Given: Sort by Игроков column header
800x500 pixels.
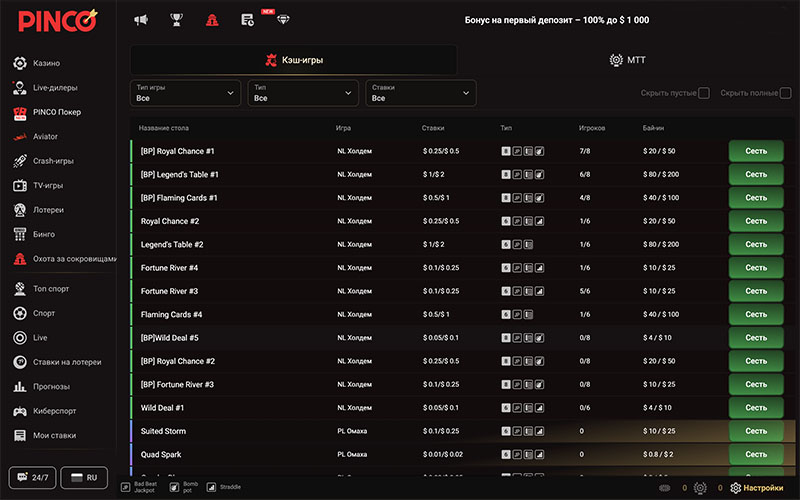Looking at the screenshot, I should click(592, 128).
